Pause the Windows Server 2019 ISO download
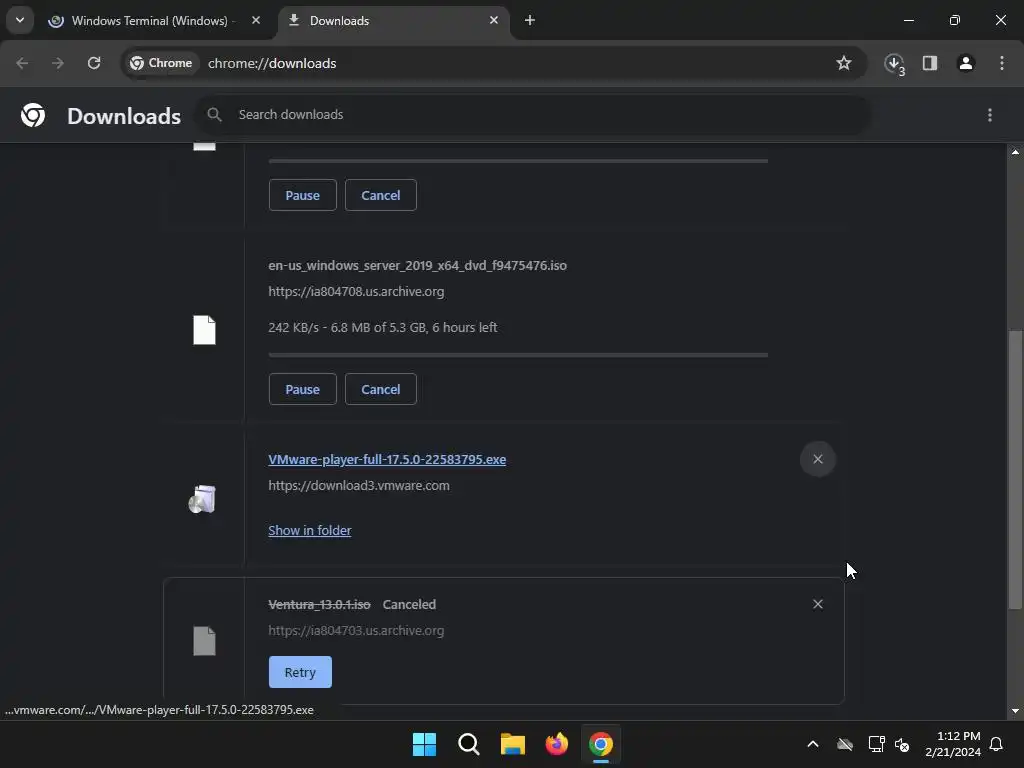Image resolution: width=1024 pixels, height=768 pixels. coord(302,389)
